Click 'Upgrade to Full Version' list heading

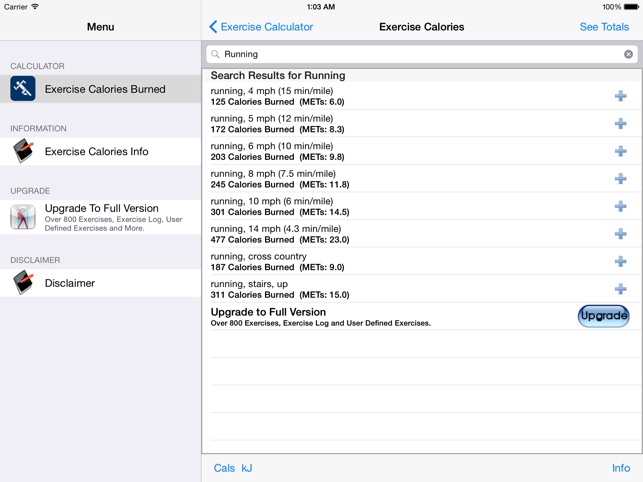pos(268,312)
